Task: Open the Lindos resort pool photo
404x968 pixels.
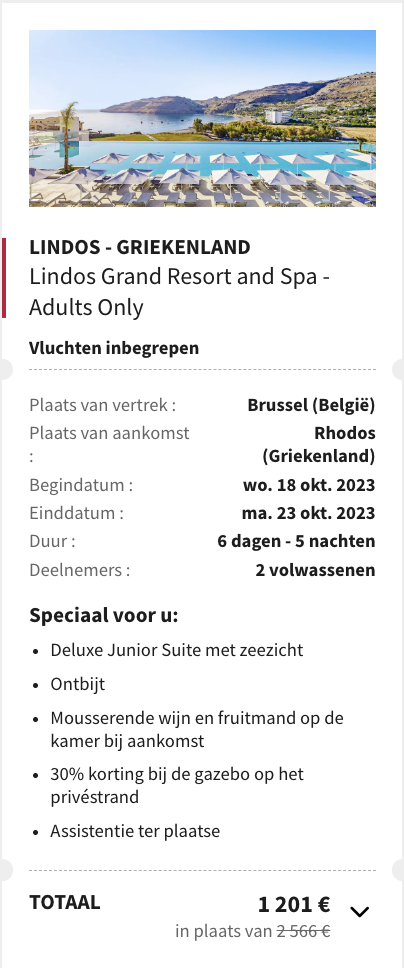Action: point(202,118)
